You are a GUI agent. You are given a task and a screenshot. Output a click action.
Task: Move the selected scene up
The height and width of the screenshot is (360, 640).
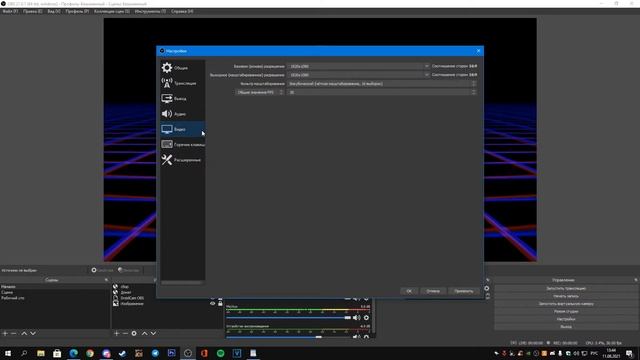[x=24, y=333]
